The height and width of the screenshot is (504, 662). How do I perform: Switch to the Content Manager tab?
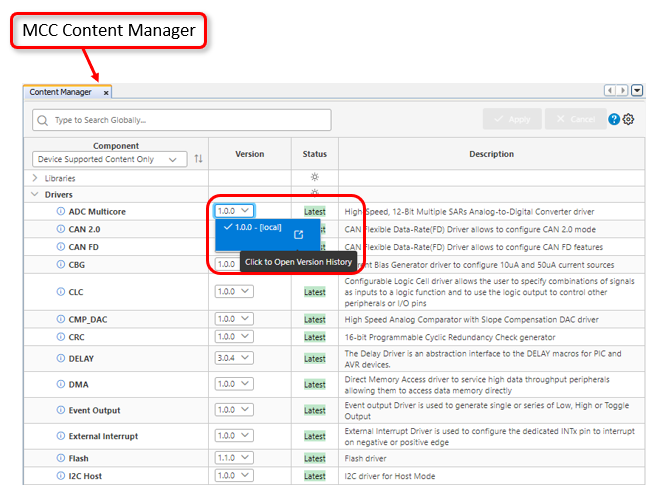62,92
